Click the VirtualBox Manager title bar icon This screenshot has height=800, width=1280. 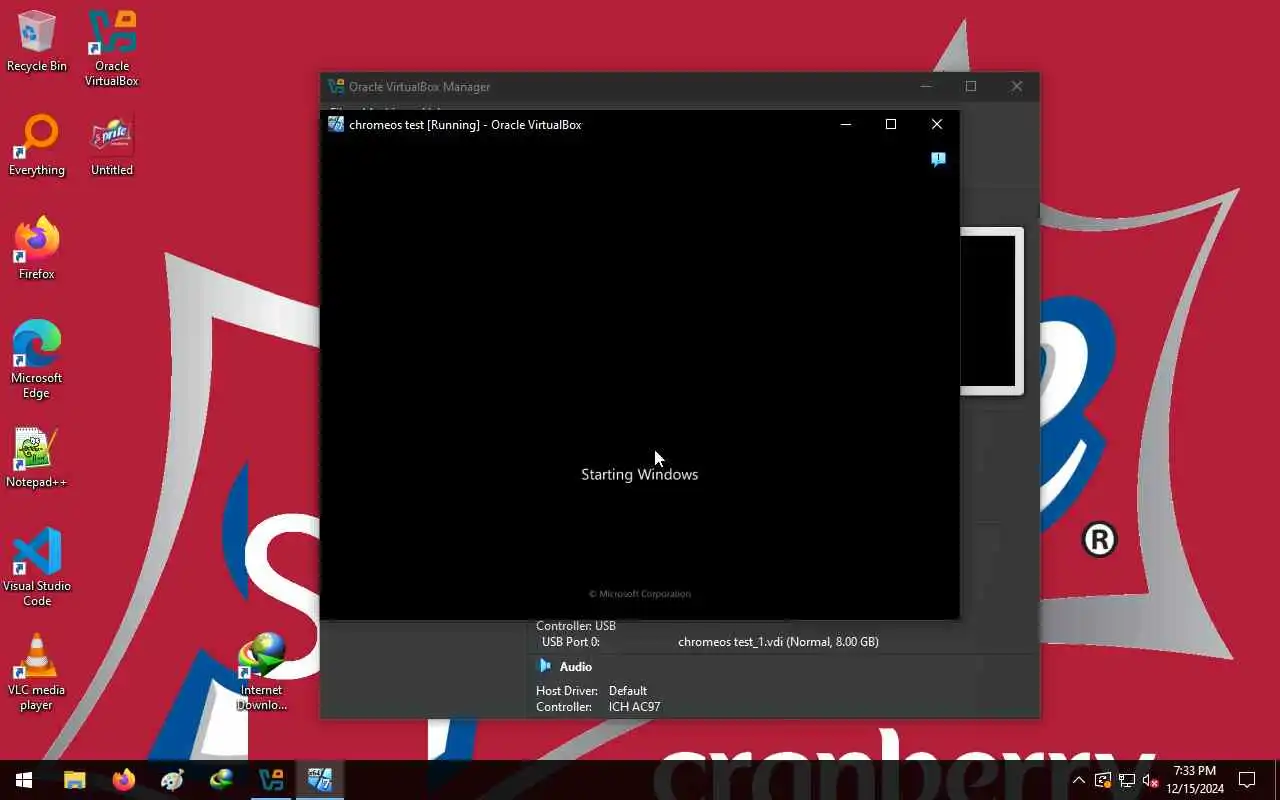click(x=336, y=87)
